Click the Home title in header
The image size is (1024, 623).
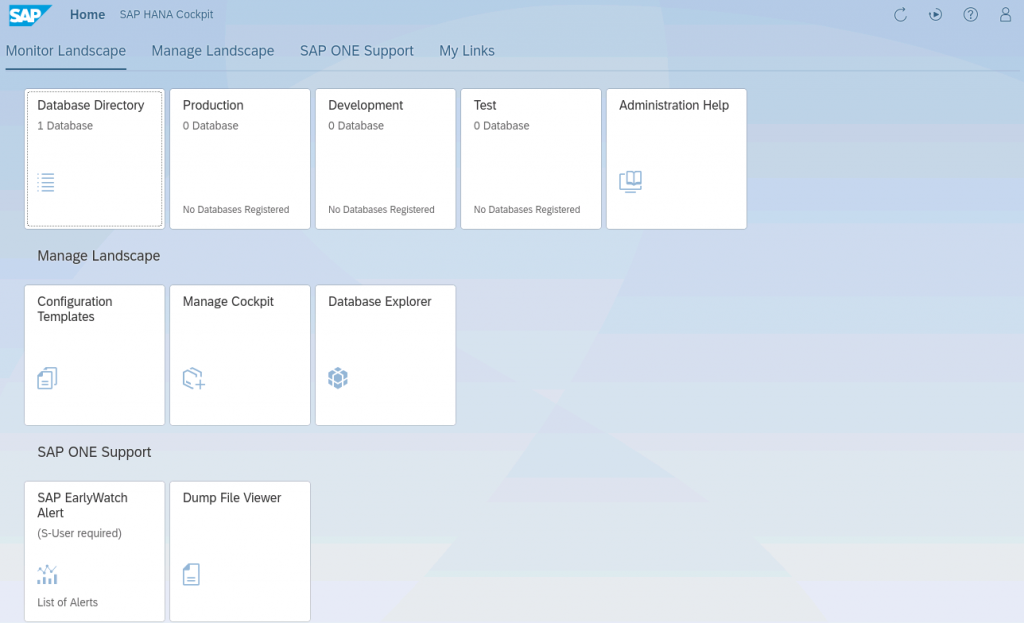click(x=88, y=15)
